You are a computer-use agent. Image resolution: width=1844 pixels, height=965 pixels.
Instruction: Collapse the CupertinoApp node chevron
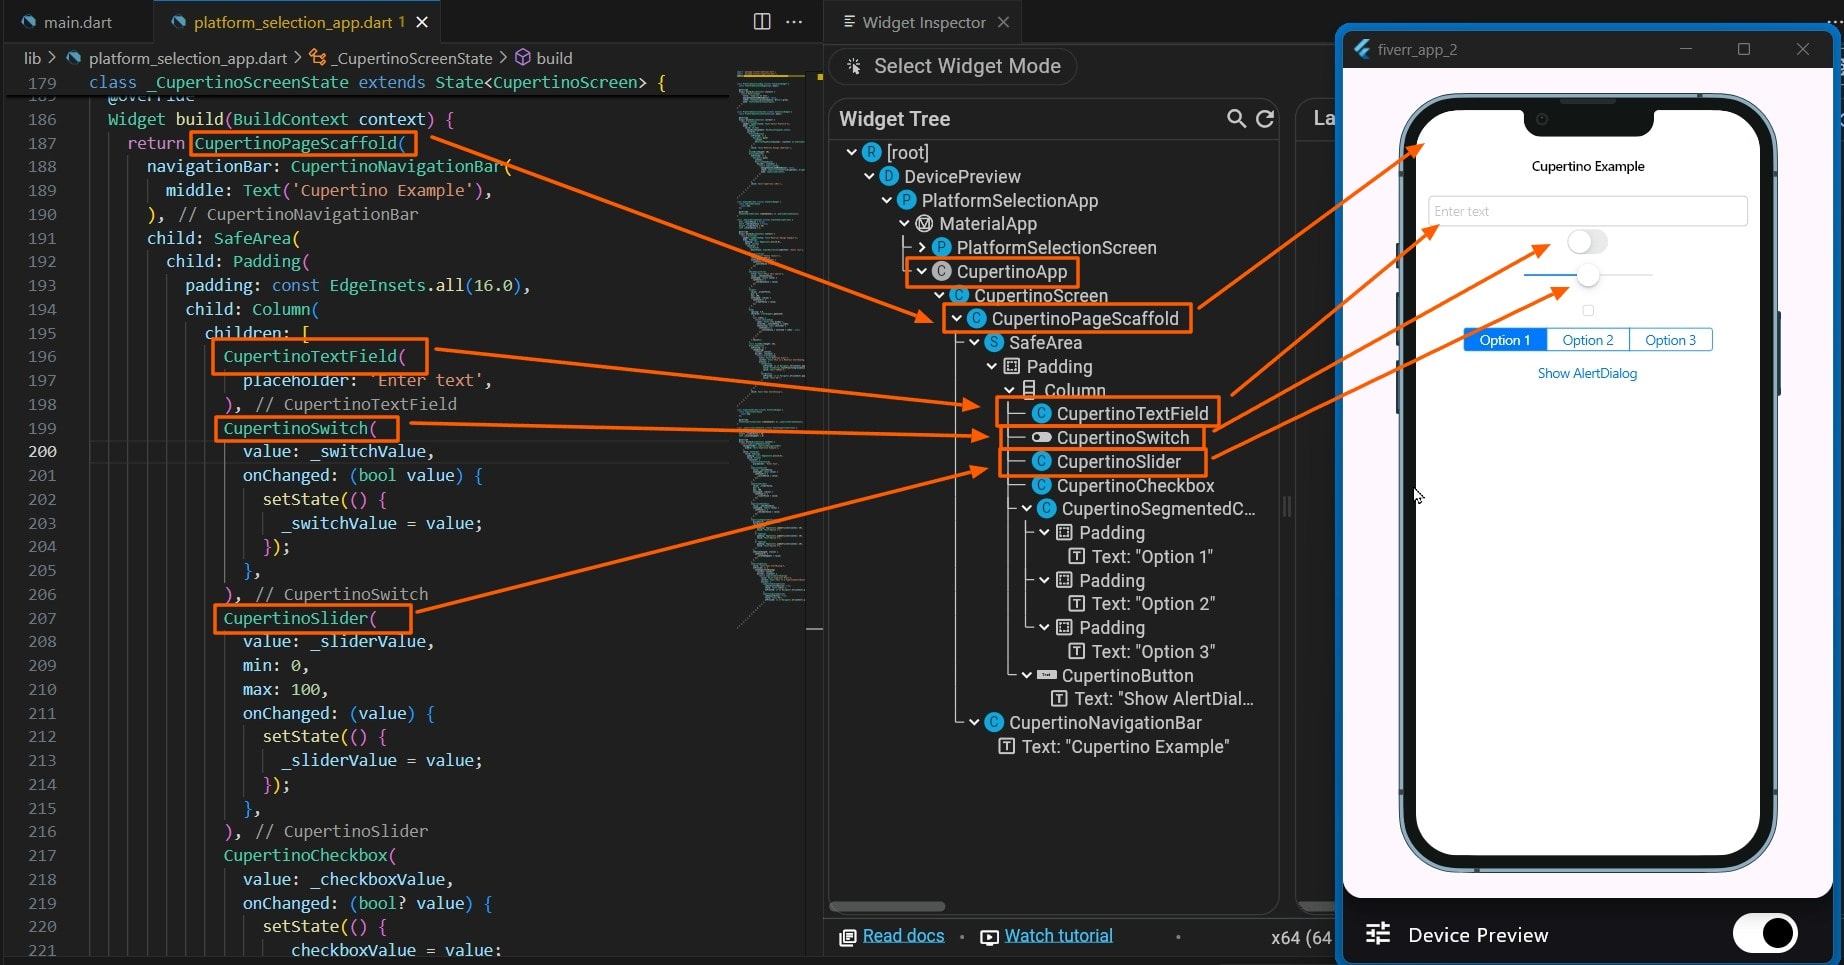pos(922,271)
